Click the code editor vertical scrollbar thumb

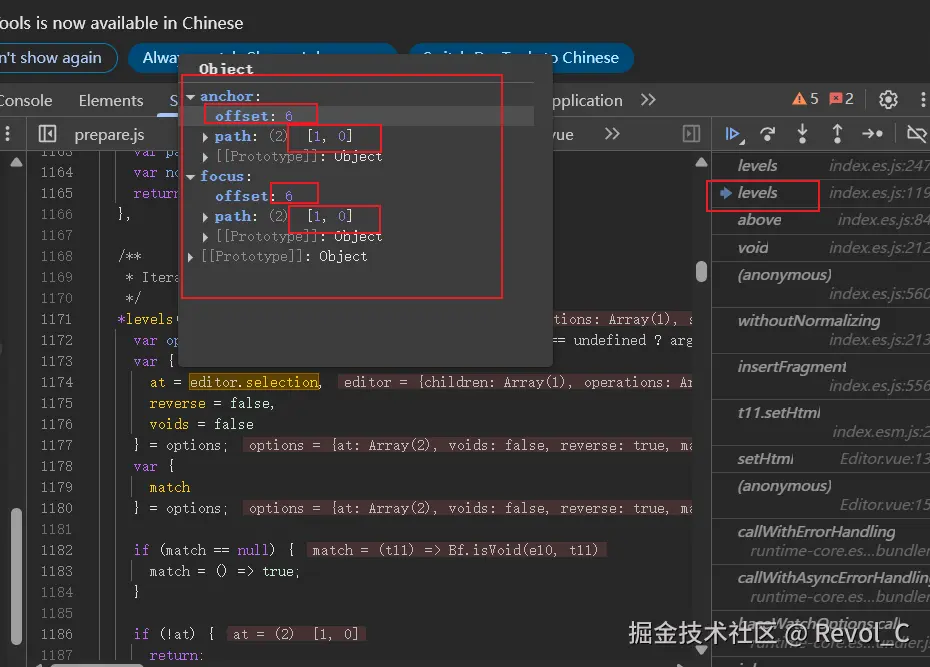702,271
